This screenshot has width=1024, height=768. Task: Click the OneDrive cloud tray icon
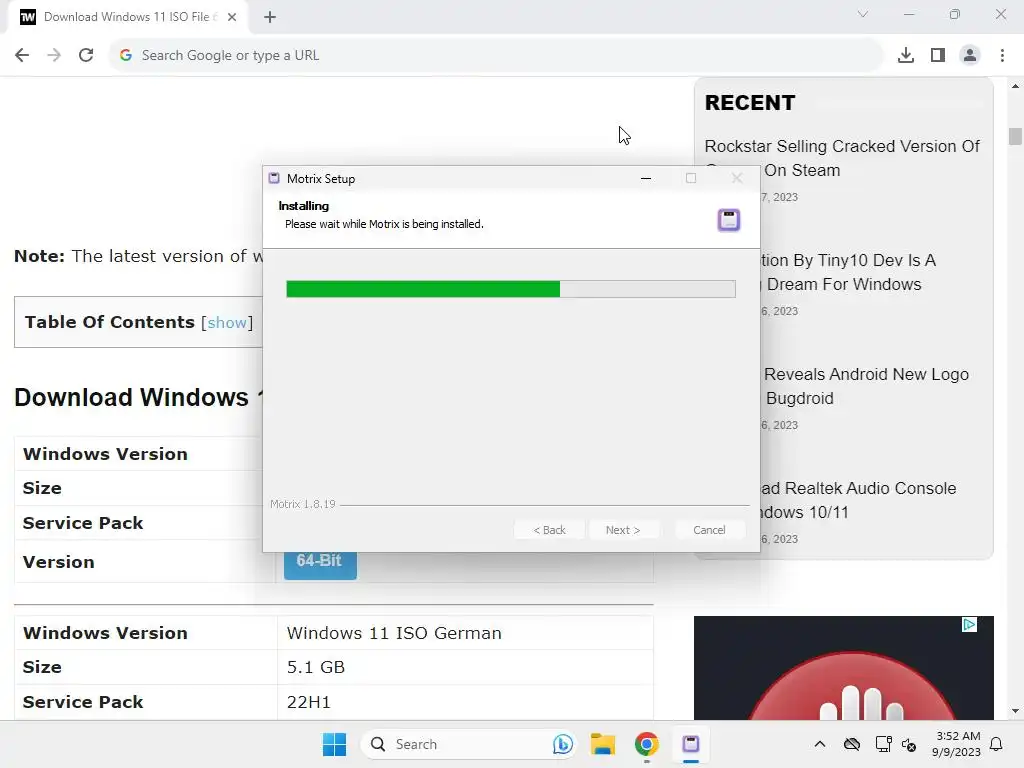pyautogui.click(x=852, y=744)
